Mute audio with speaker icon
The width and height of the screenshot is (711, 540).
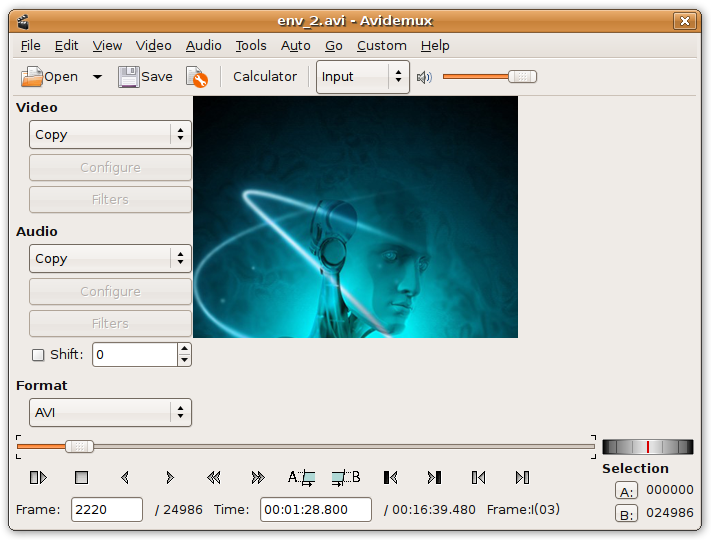pos(424,78)
